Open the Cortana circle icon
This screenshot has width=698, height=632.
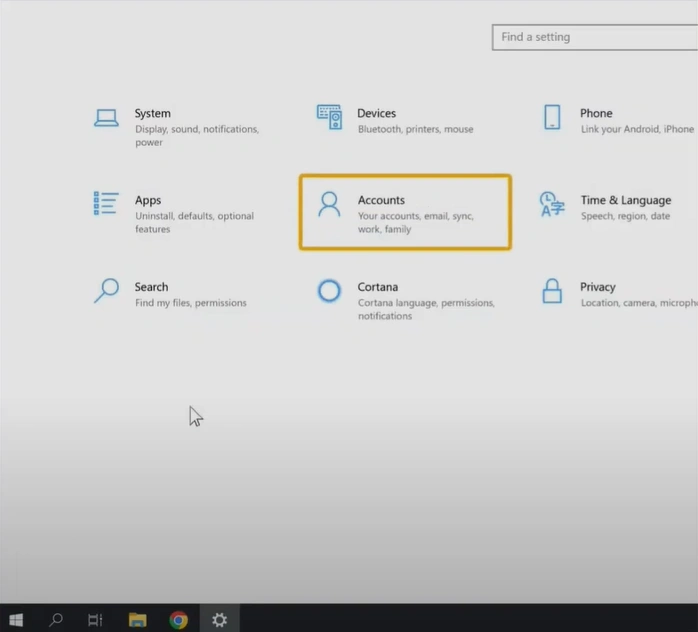(x=329, y=291)
